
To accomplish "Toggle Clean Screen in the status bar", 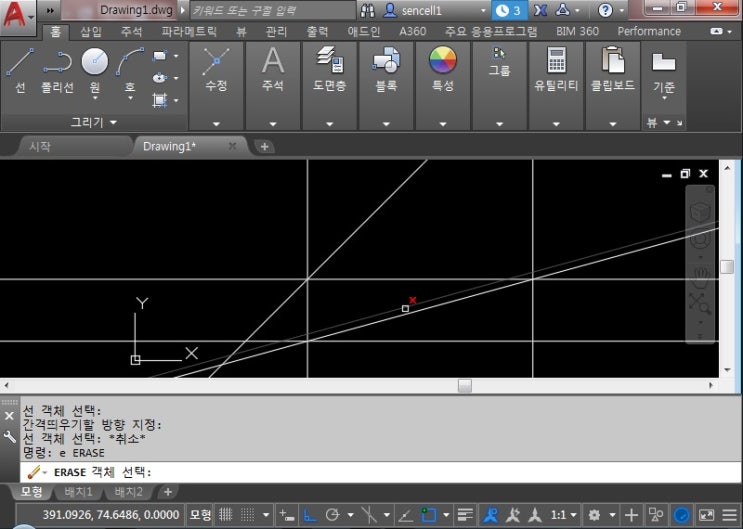I will pos(706,515).
